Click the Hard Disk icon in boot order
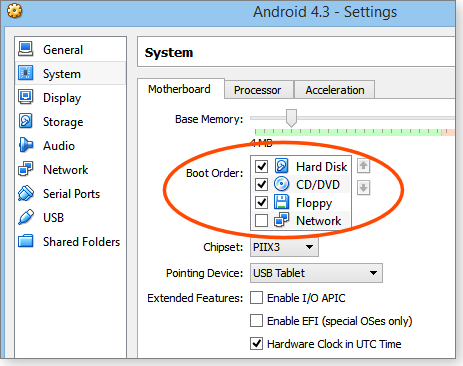Image resolution: width=463 pixels, height=366 pixels. click(x=281, y=166)
